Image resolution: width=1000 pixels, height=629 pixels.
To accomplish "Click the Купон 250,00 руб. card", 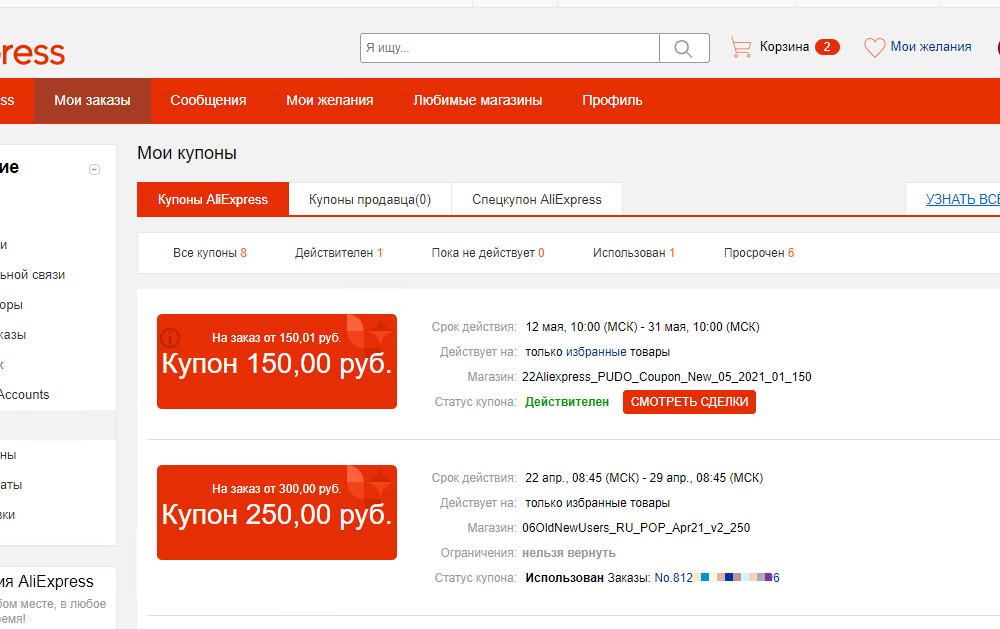I will coord(277,513).
